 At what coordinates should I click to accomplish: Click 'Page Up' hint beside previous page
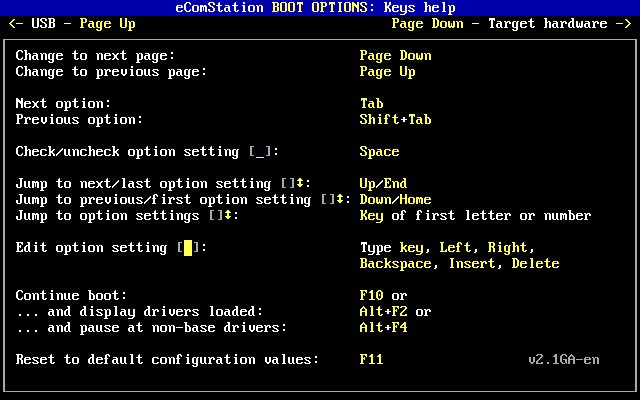point(387,72)
